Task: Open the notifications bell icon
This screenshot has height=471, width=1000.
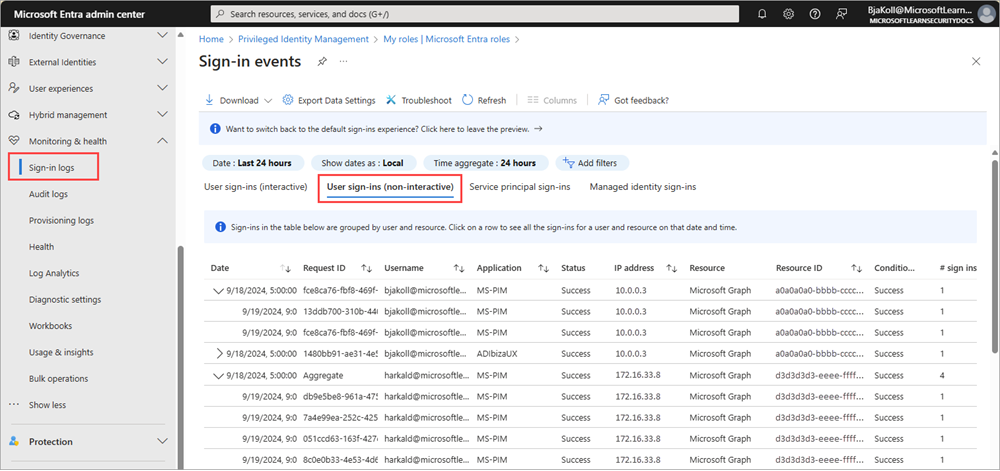Action: [761, 14]
